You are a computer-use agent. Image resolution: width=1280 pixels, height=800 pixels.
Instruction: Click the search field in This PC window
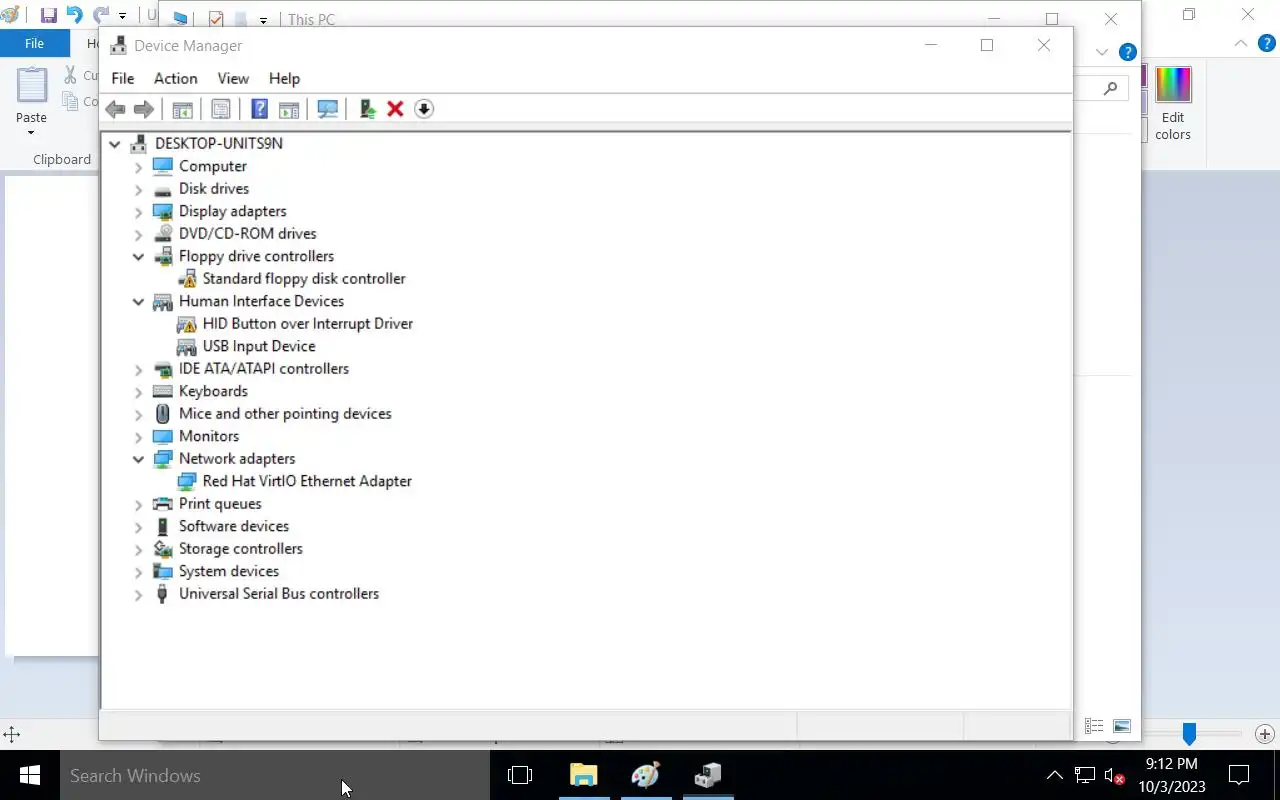[x=1101, y=88]
